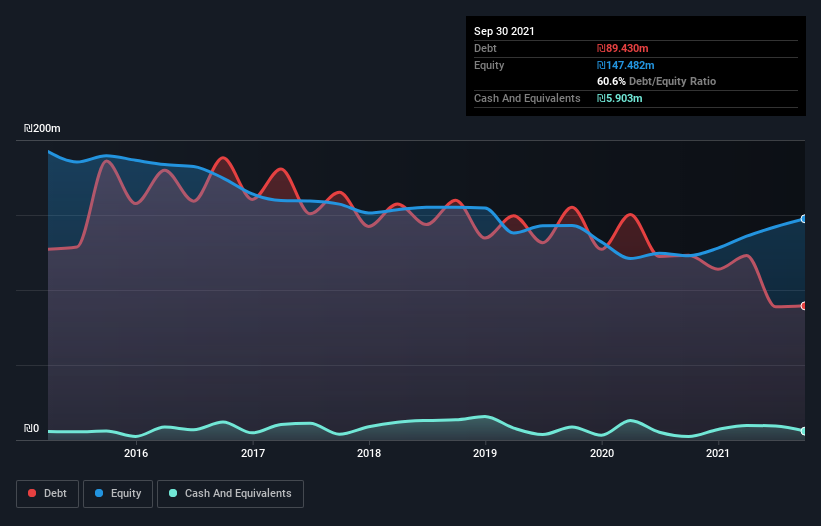
Task: Click the red Debt endpoint marker on chart
Action: tap(804, 306)
